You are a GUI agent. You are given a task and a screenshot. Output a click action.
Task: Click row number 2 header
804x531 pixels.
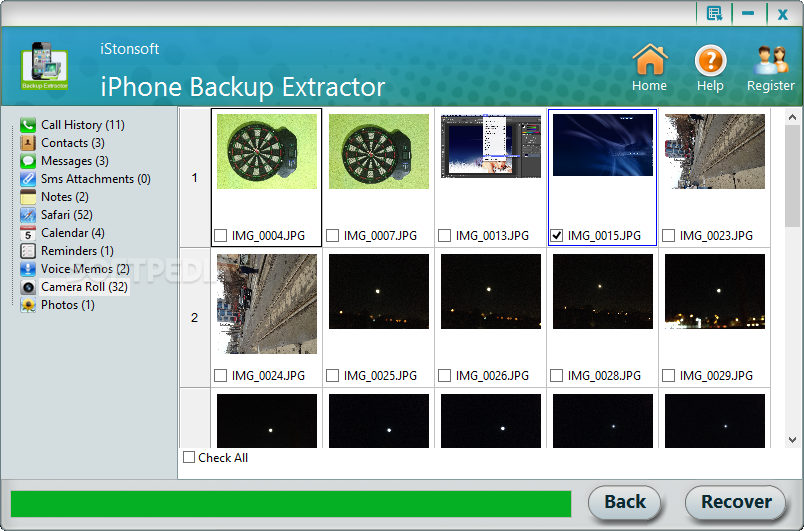(x=194, y=318)
